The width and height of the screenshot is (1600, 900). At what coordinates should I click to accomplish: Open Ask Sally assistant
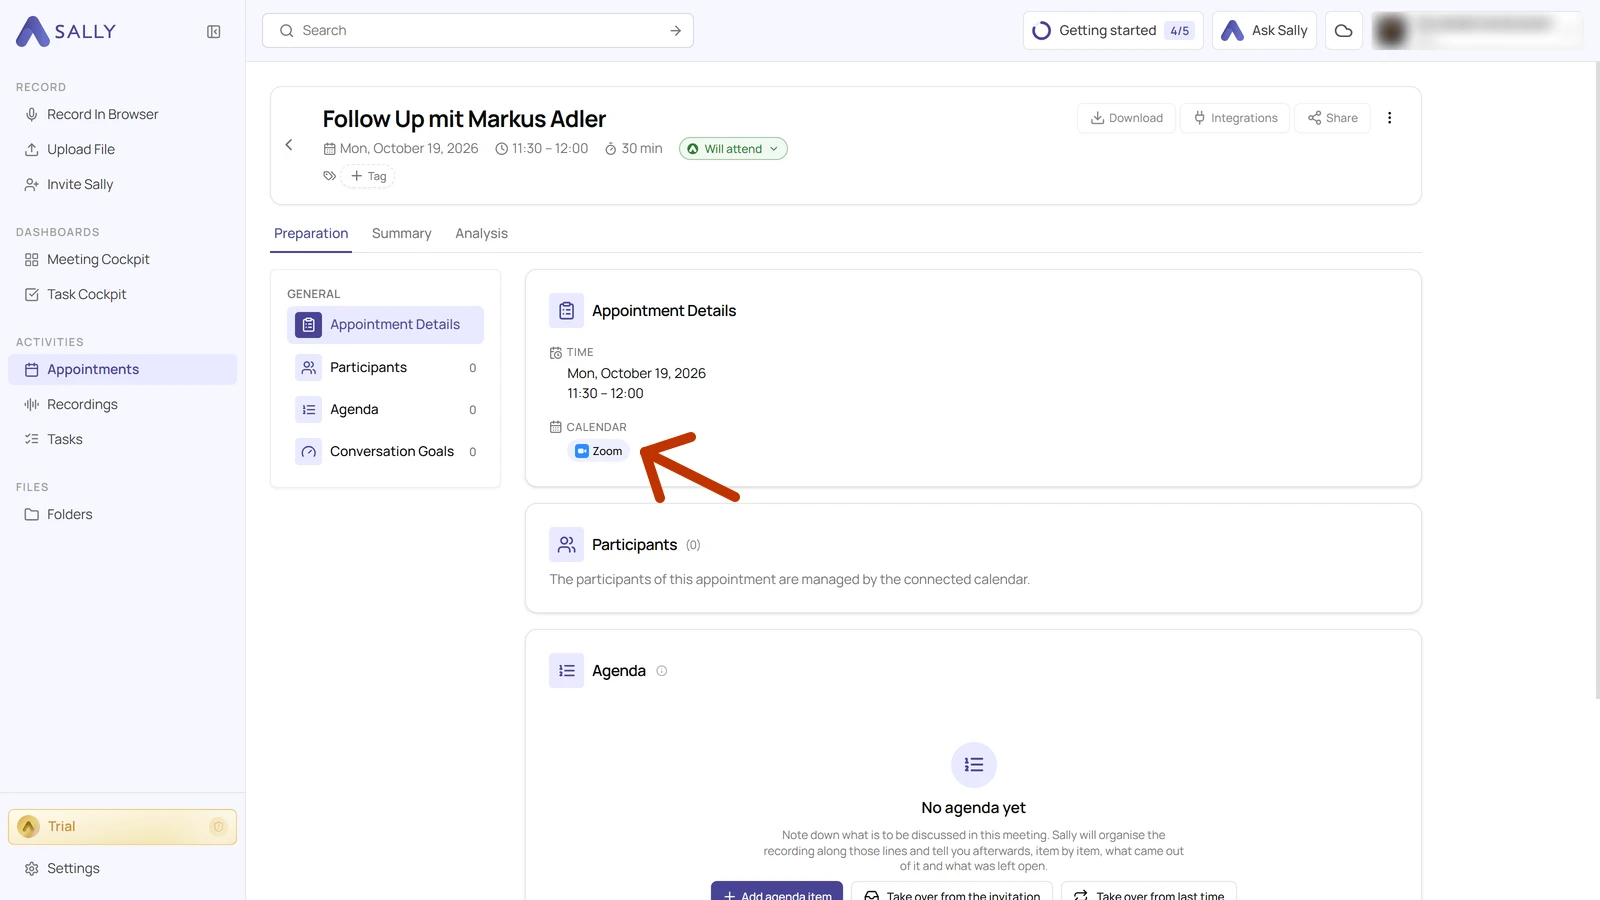[1265, 31]
